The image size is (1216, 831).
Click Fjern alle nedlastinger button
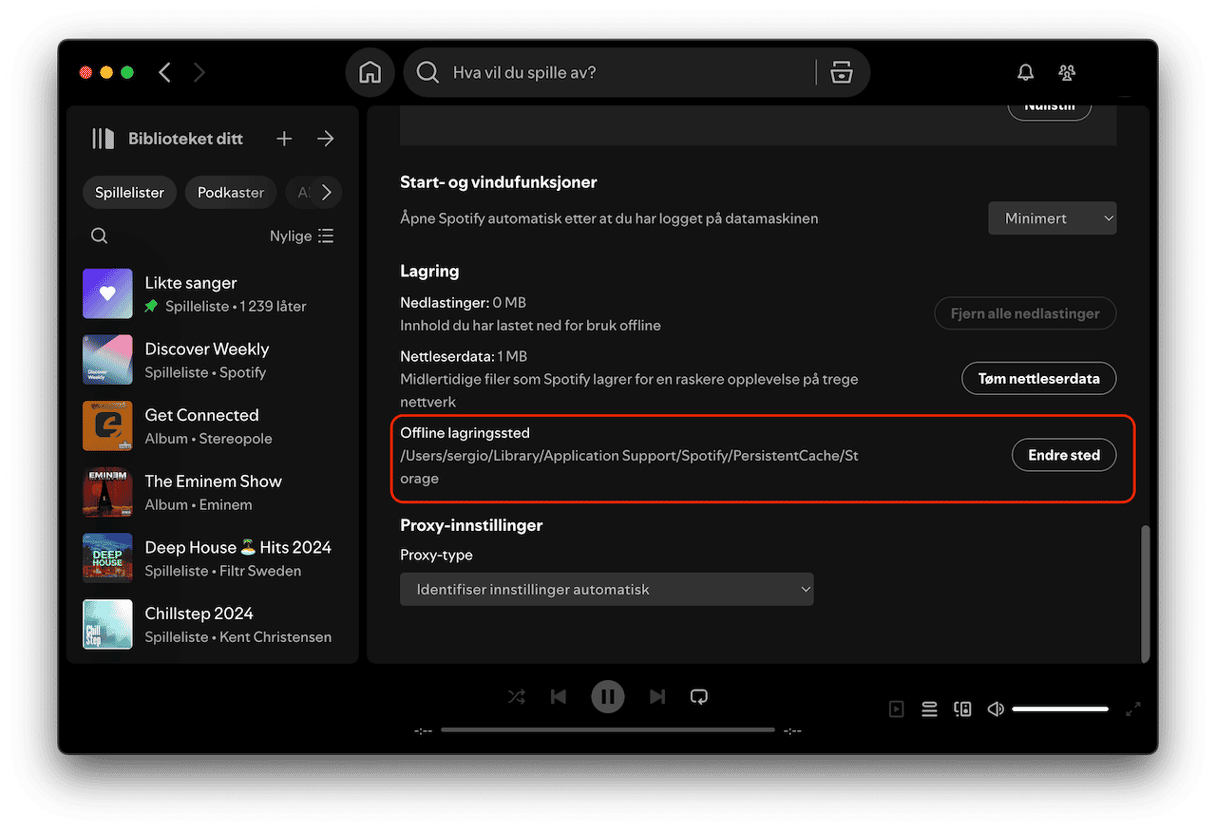[1025, 313]
